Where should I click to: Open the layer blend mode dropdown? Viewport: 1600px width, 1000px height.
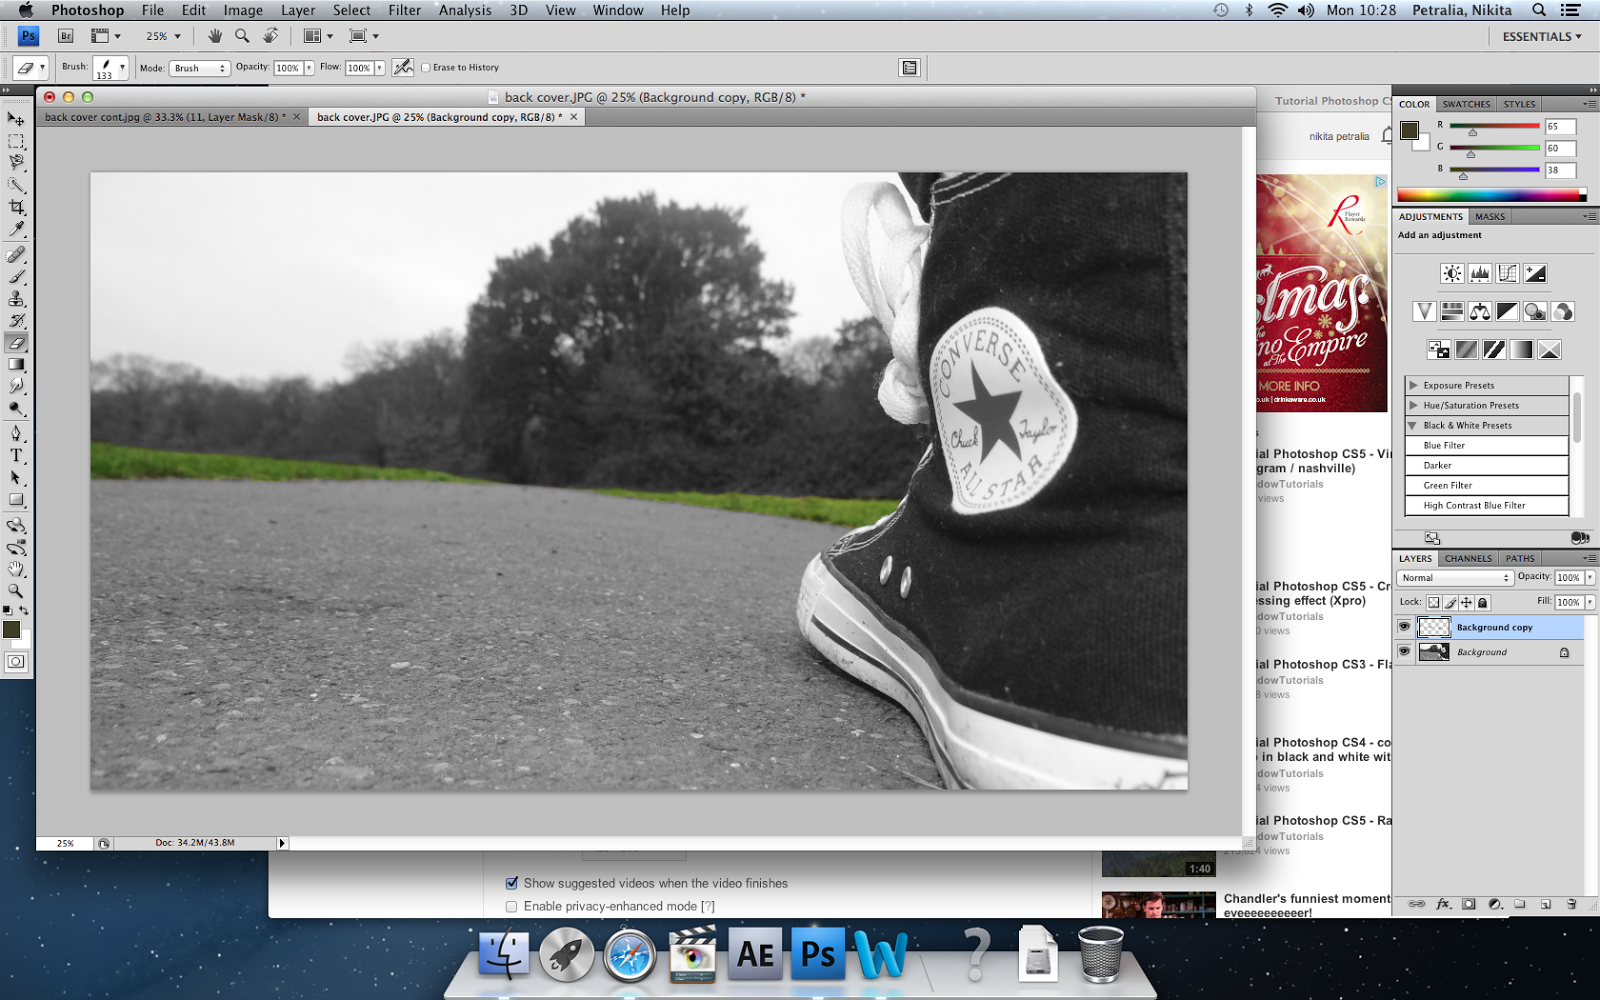pos(1455,578)
